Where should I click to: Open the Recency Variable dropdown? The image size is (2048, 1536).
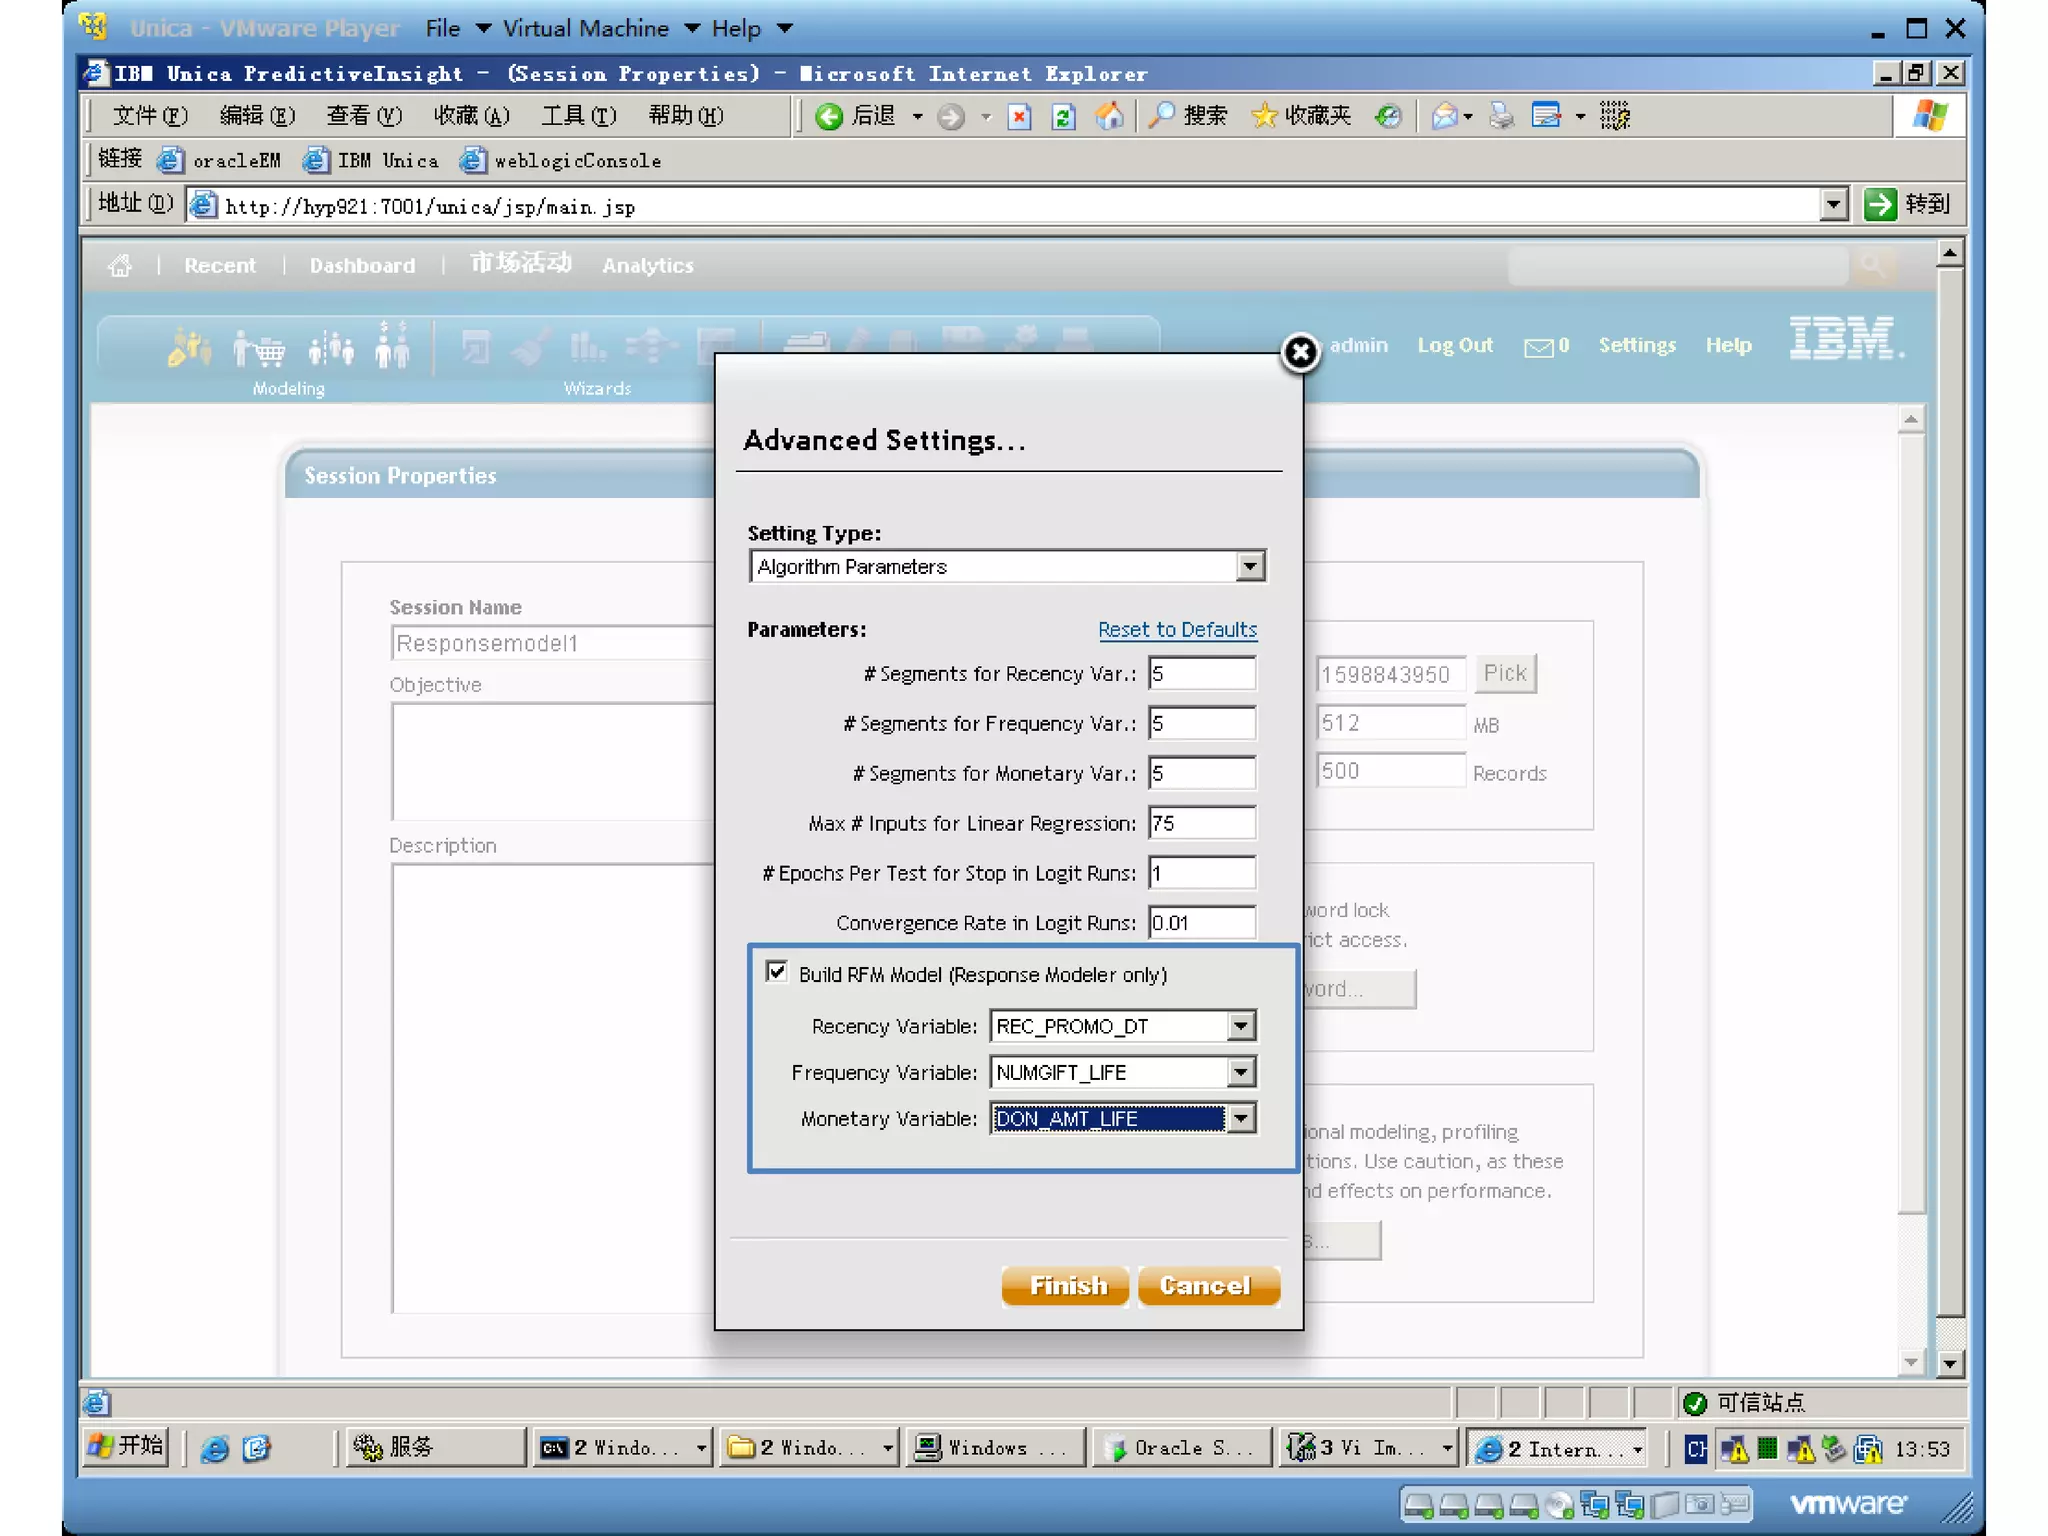click(1240, 1026)
